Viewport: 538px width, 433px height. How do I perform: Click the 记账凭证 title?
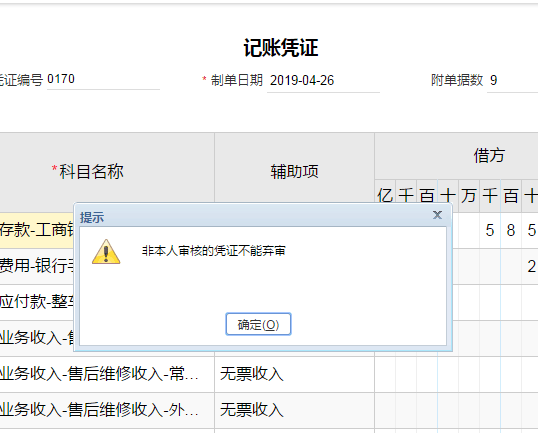[x=281, y=48]
